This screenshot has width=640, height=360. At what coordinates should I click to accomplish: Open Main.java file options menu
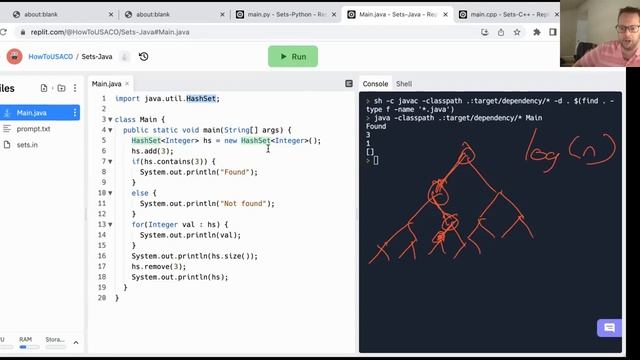75,113
